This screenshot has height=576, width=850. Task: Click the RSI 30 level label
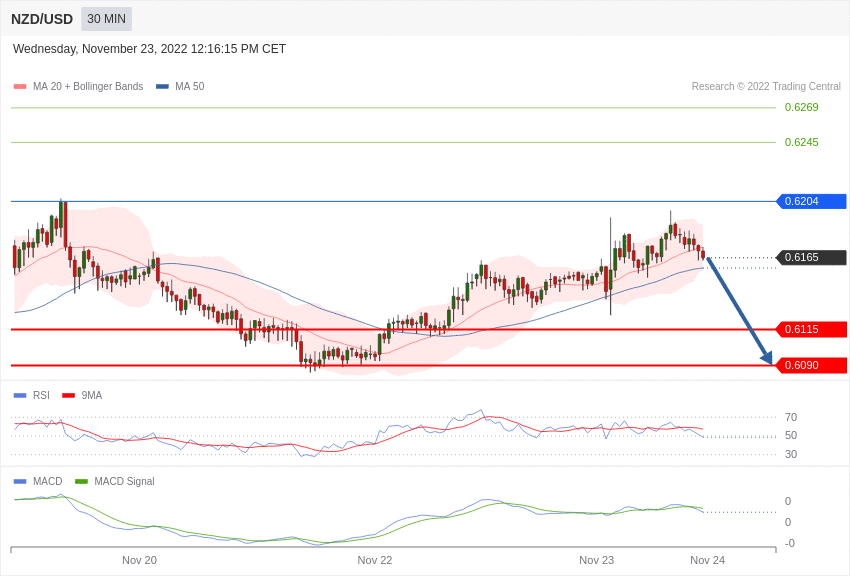click(791, 454)
